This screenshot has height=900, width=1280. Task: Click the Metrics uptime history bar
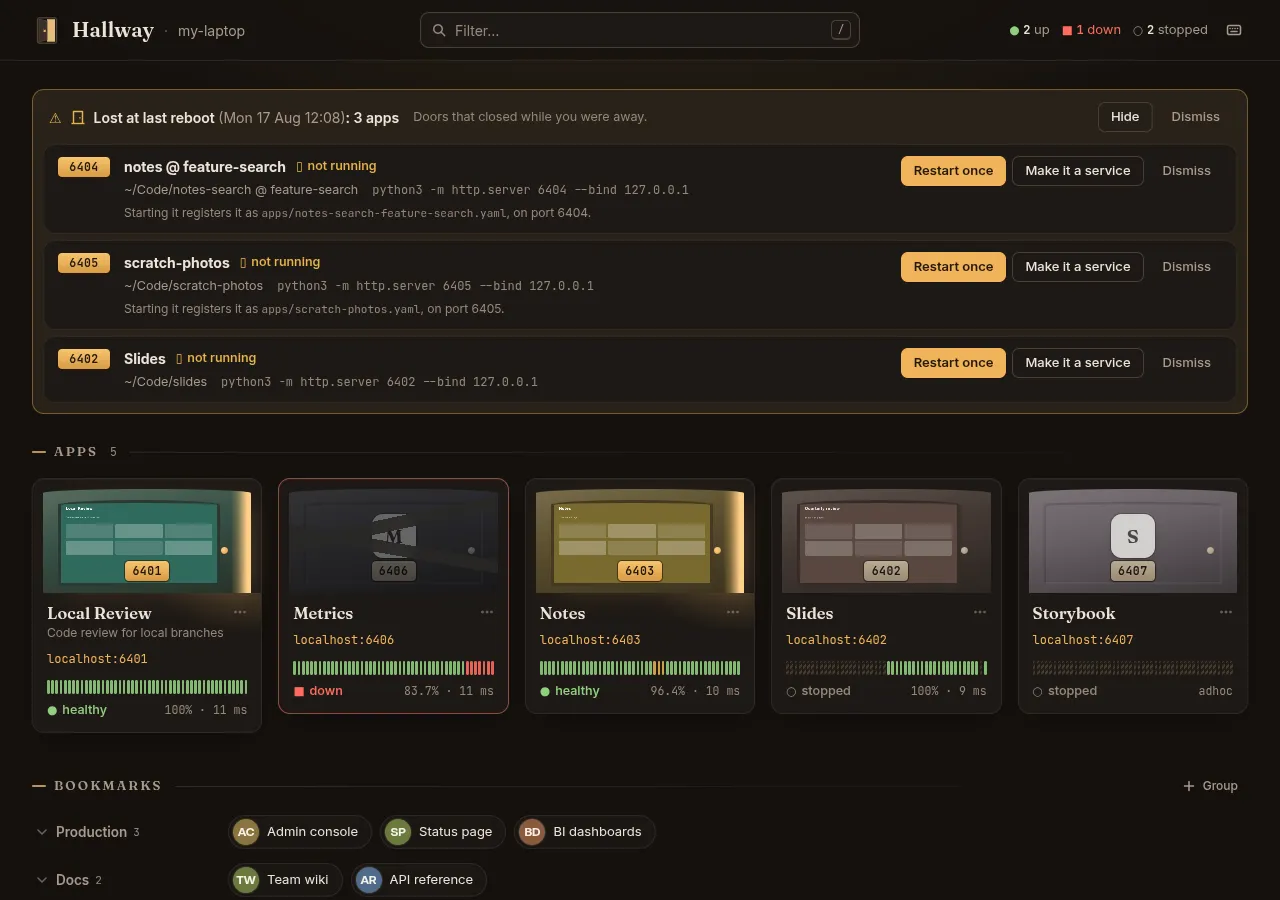pyautogui.click(x=394, y=668)
